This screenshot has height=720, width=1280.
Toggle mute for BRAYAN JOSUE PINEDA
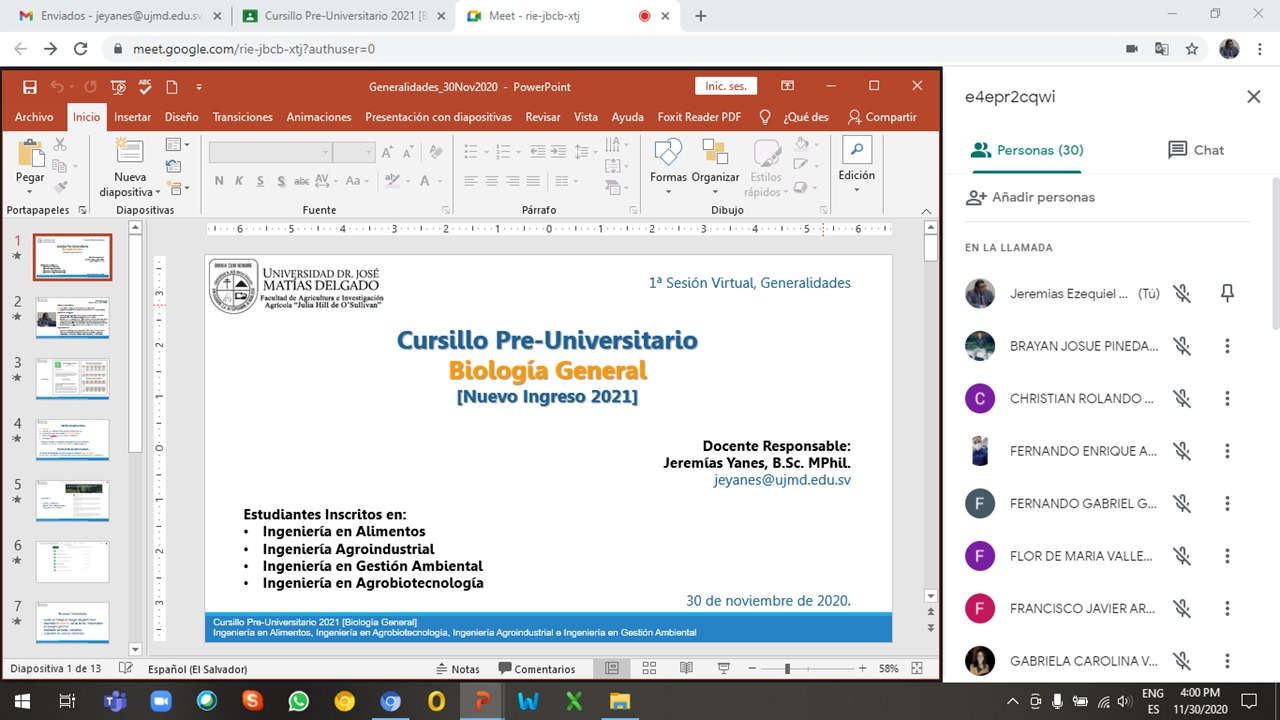[1182, 346]
